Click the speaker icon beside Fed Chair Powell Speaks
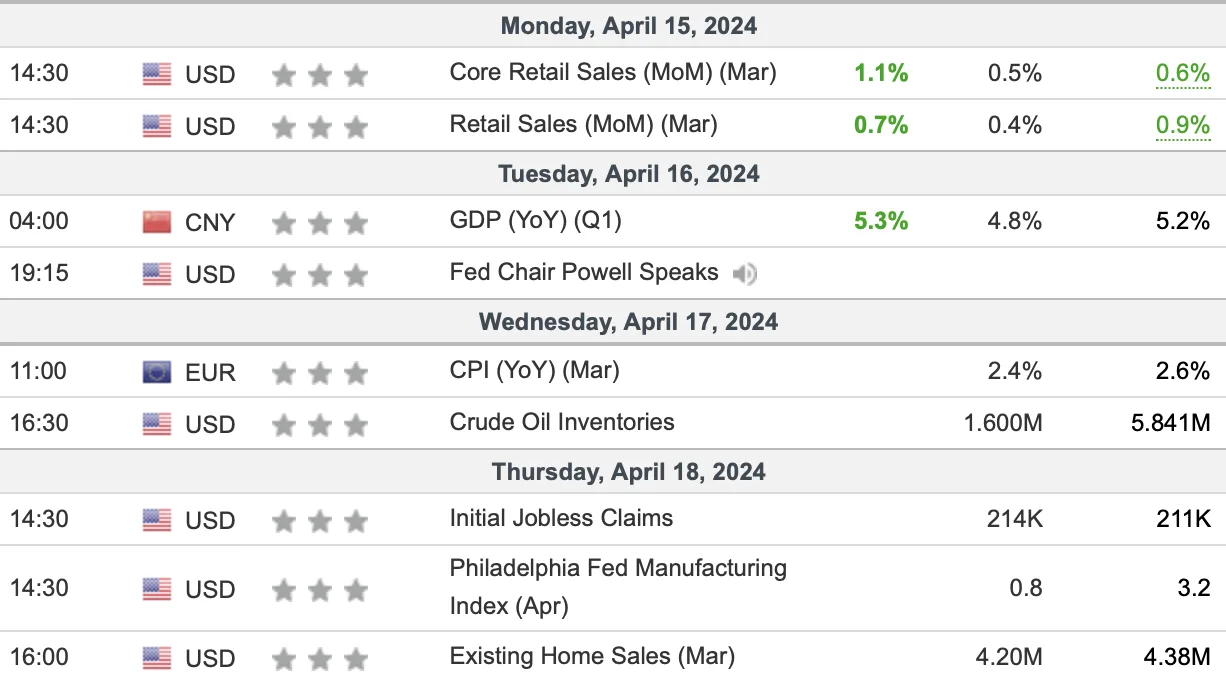The height and width of the screenshot is (678, 1226). (x=744, y=274)
